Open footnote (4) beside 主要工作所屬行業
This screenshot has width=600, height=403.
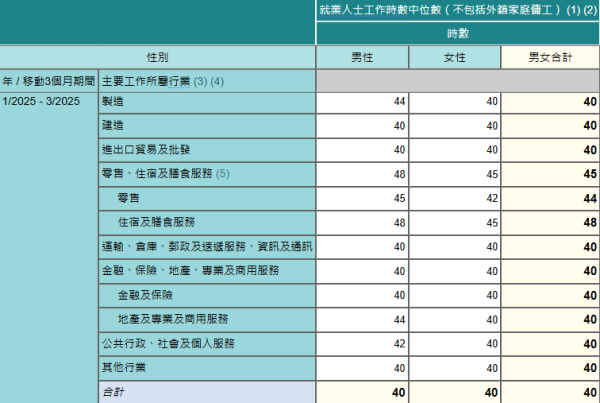tap(217, 82)
